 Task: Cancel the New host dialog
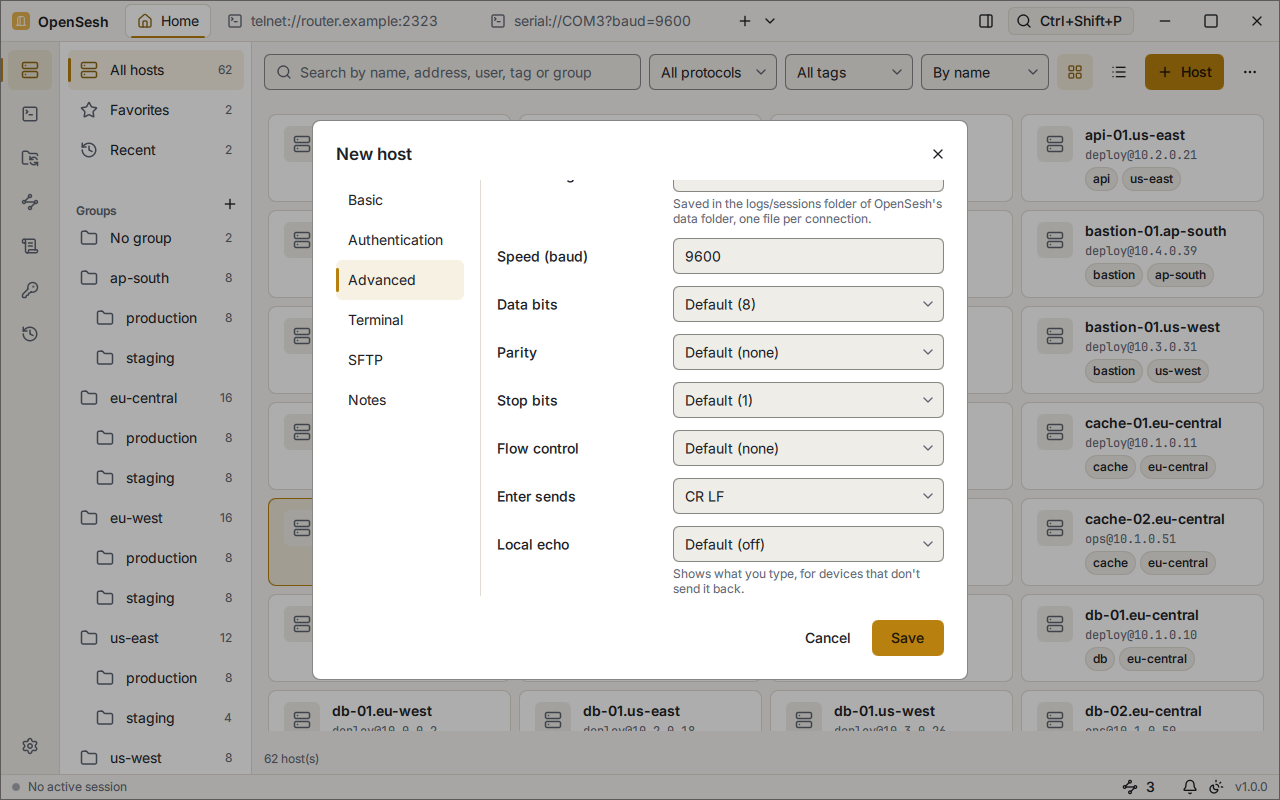click(828, 638)
